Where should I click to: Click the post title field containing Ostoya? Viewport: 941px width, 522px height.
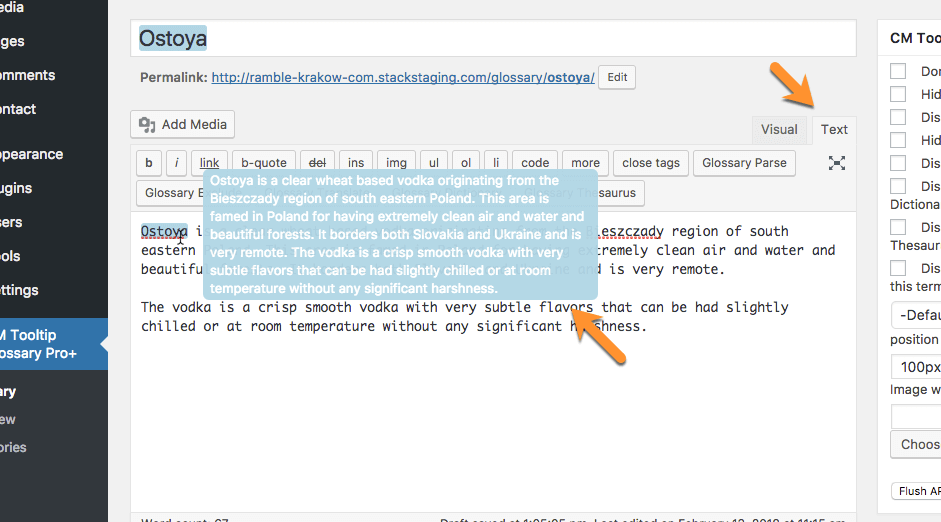pos(492,39)
